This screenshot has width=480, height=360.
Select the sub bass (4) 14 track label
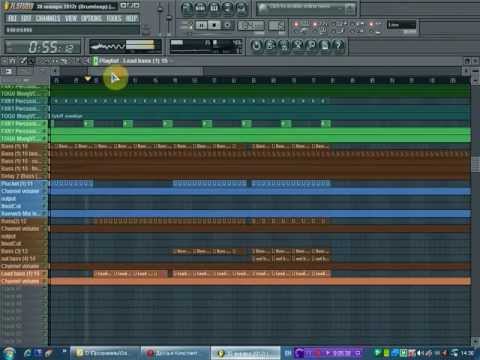click(x=23, y=259)
